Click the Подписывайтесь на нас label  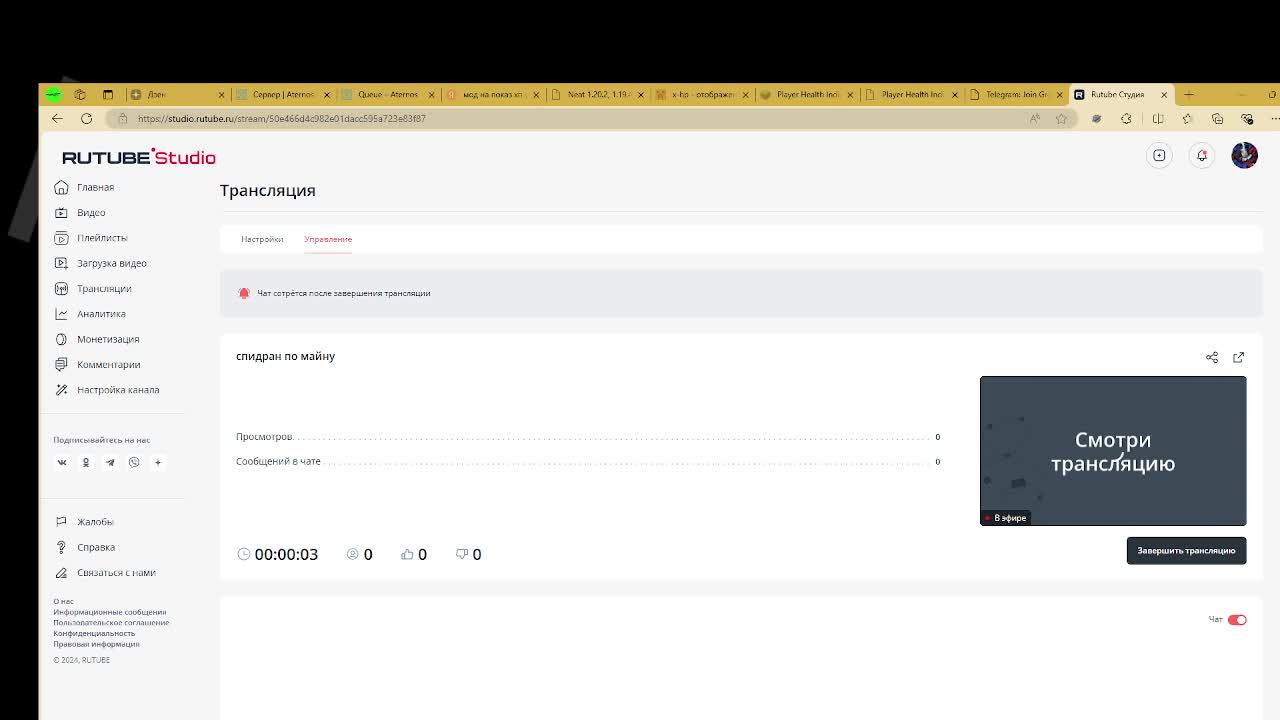(x=102, y=440)
